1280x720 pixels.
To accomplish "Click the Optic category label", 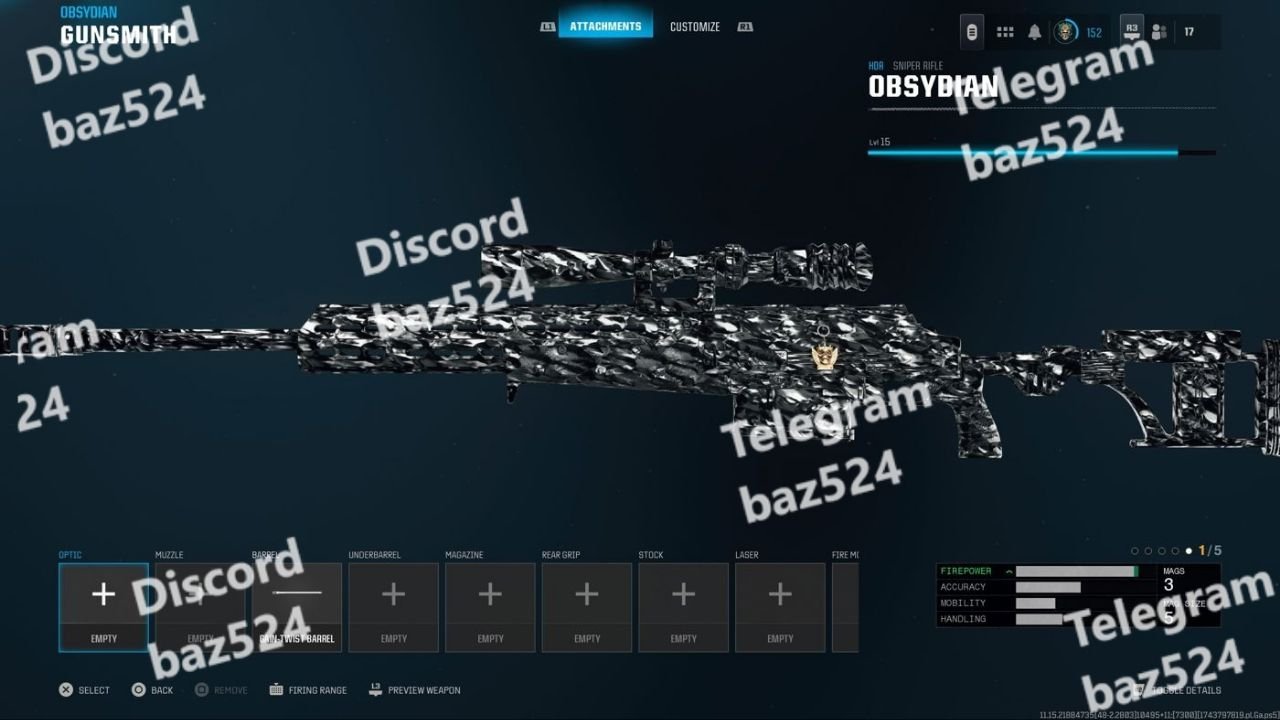I will click(70, 555).
